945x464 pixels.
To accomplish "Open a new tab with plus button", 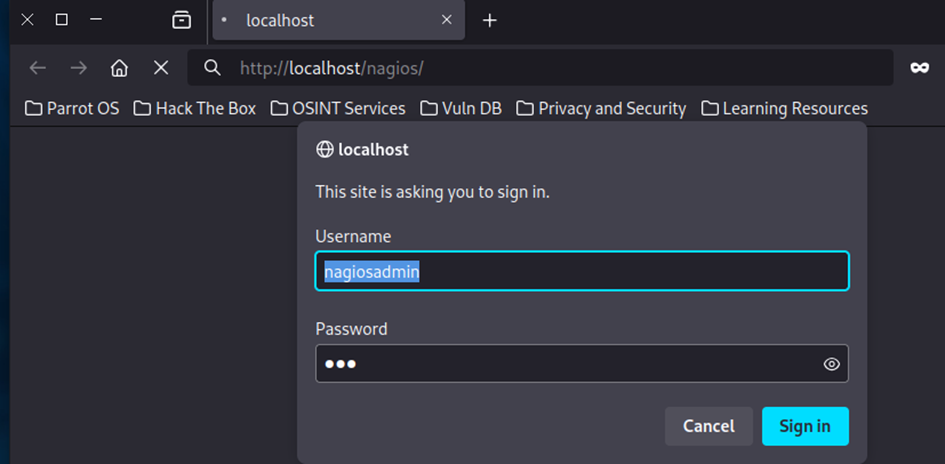I will pos(489,20).
